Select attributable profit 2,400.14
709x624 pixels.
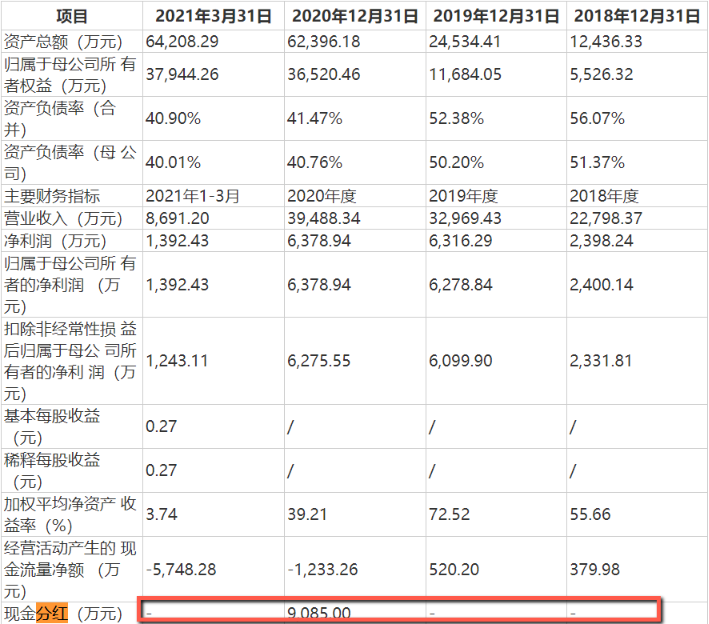[601, 285]
